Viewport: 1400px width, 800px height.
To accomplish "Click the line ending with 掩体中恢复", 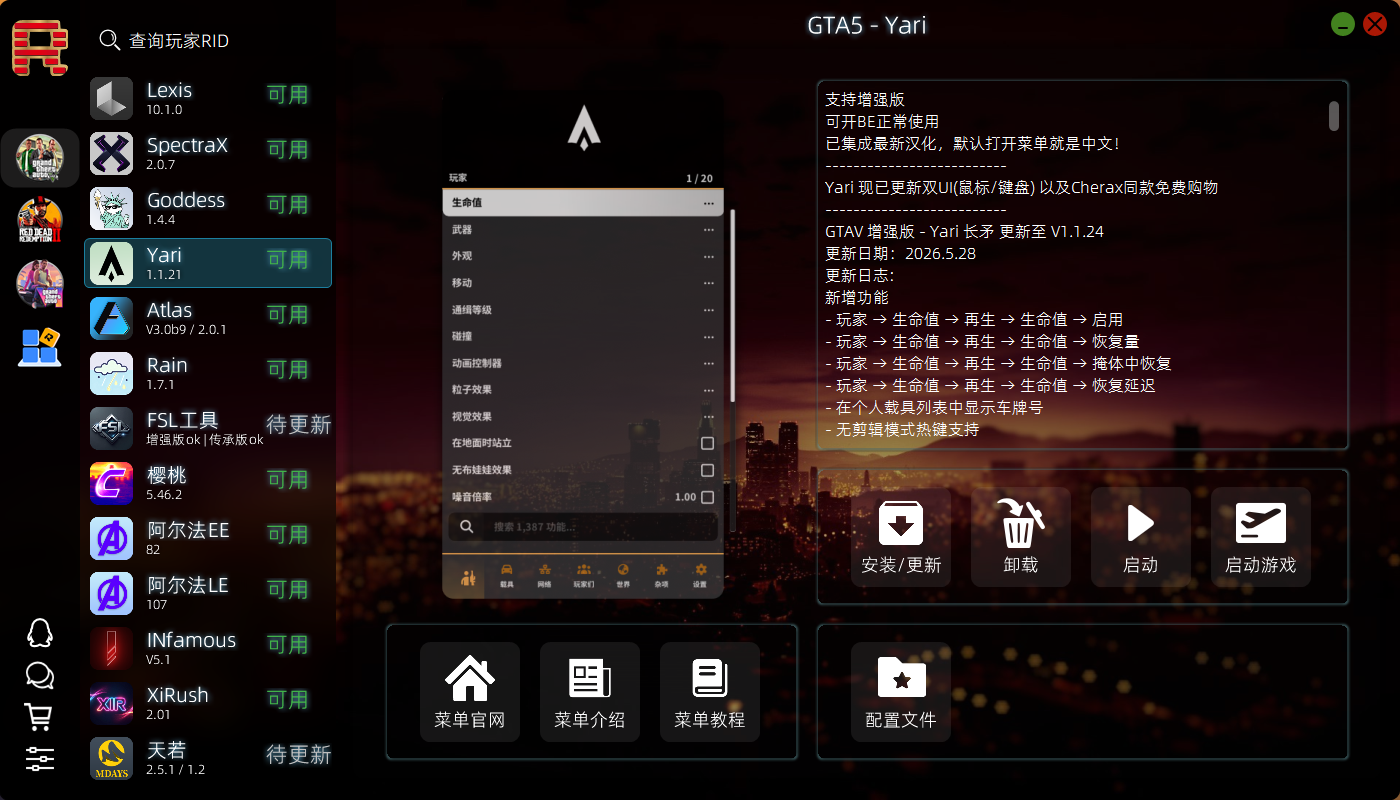I will coord(998,364).
